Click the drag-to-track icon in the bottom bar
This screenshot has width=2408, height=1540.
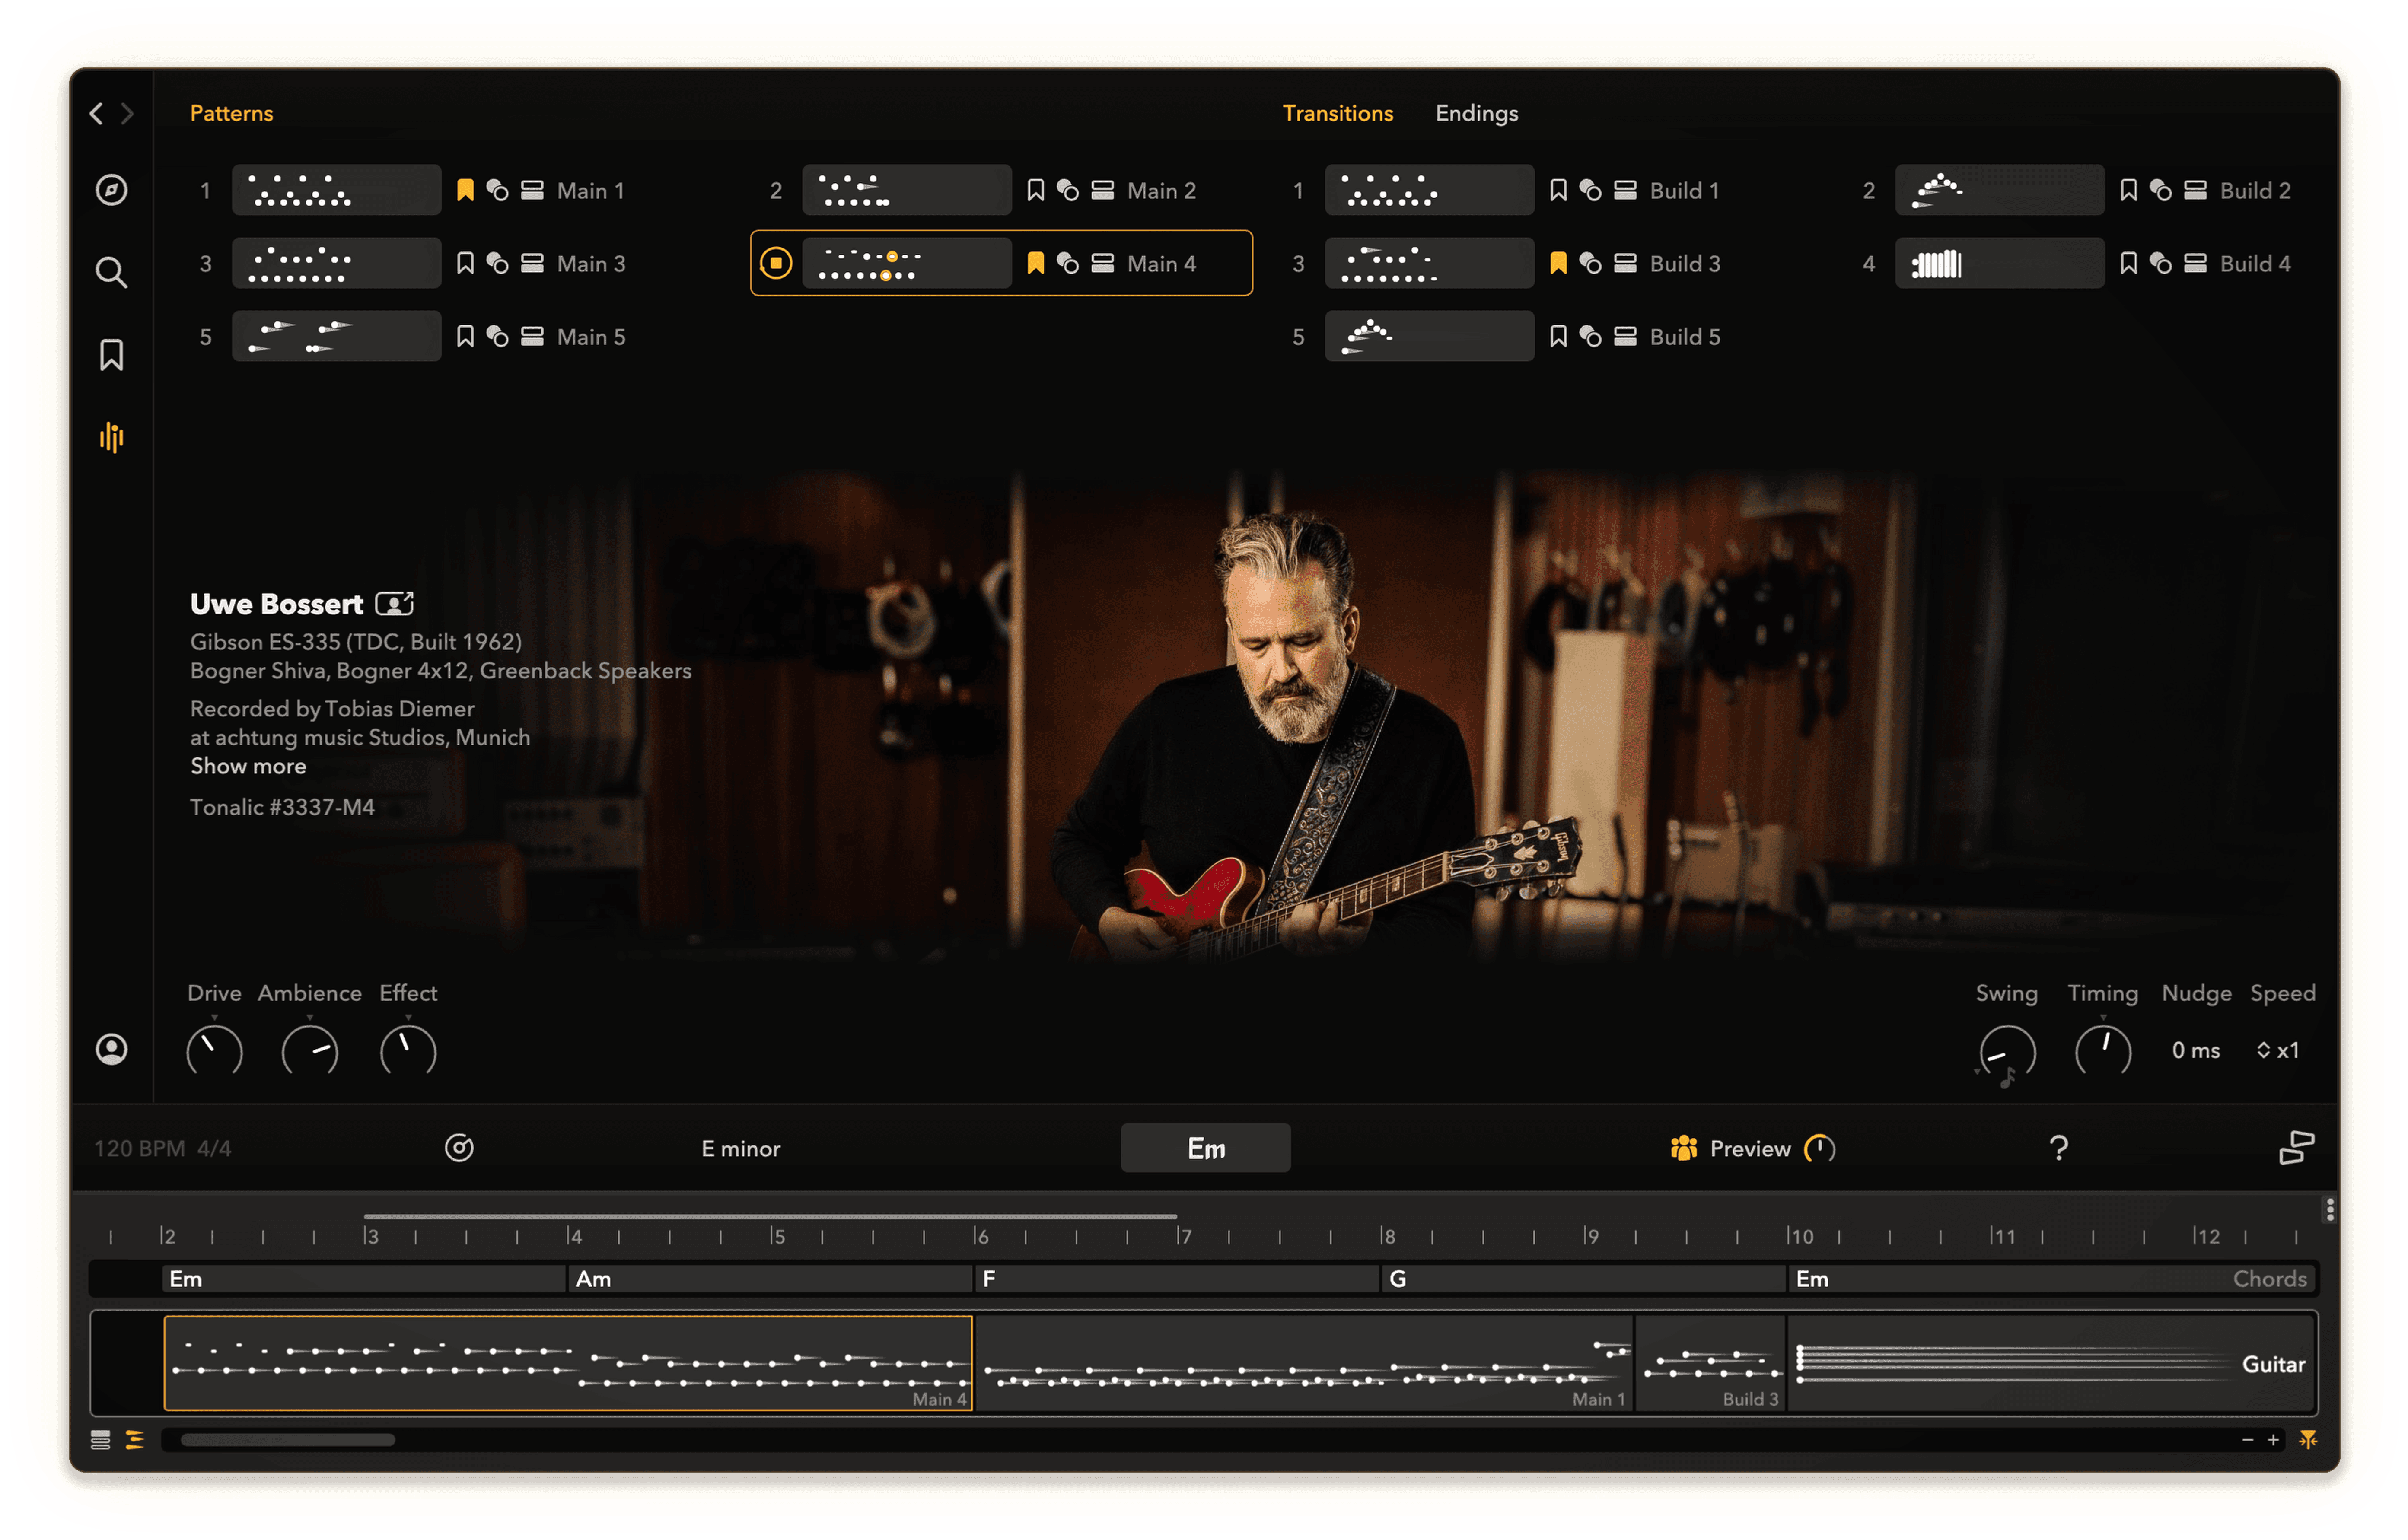click(x=2296, y=1148)
